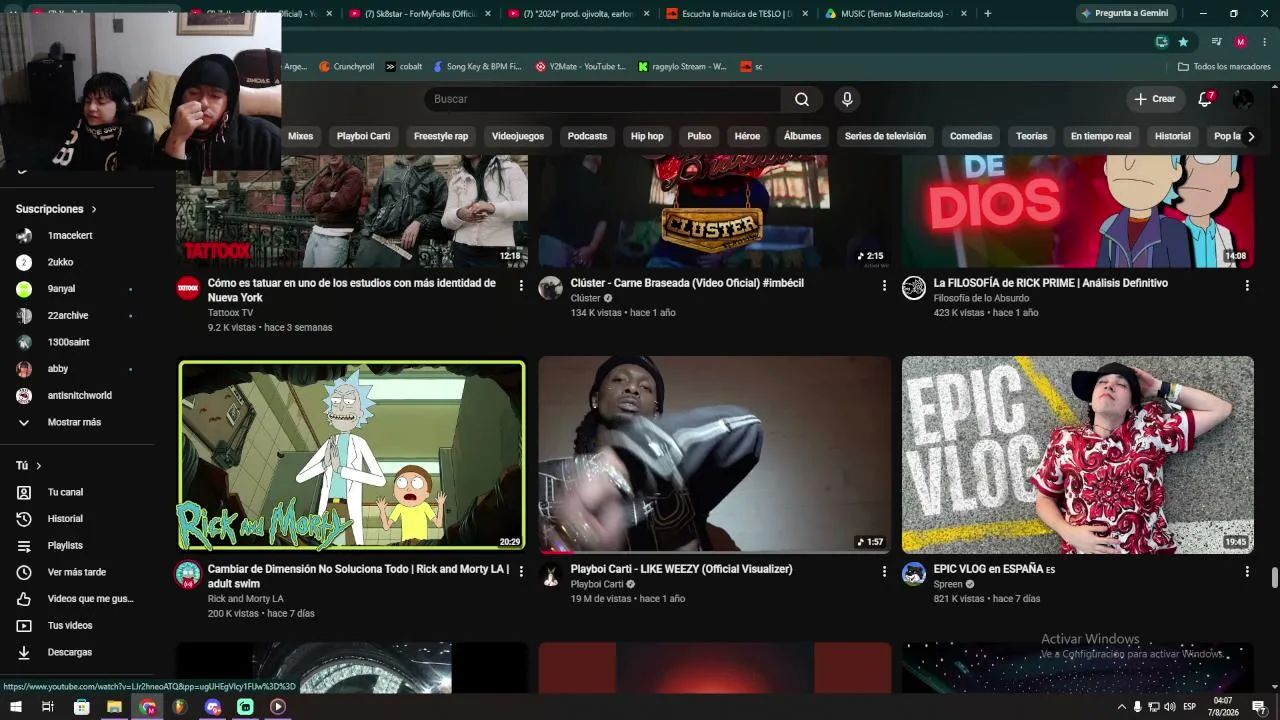Open Spreen channel avatar

[914, 575]
